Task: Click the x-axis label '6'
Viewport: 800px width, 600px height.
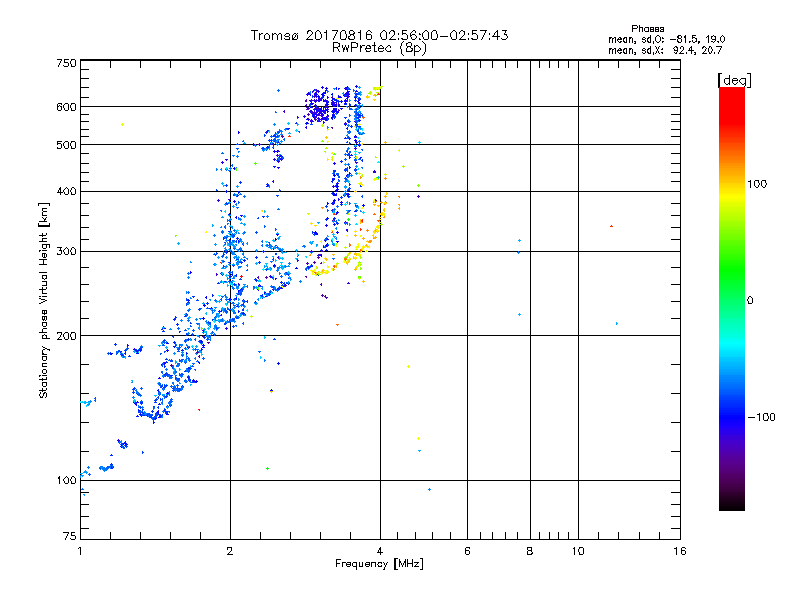Action: [x=467, y=551]
